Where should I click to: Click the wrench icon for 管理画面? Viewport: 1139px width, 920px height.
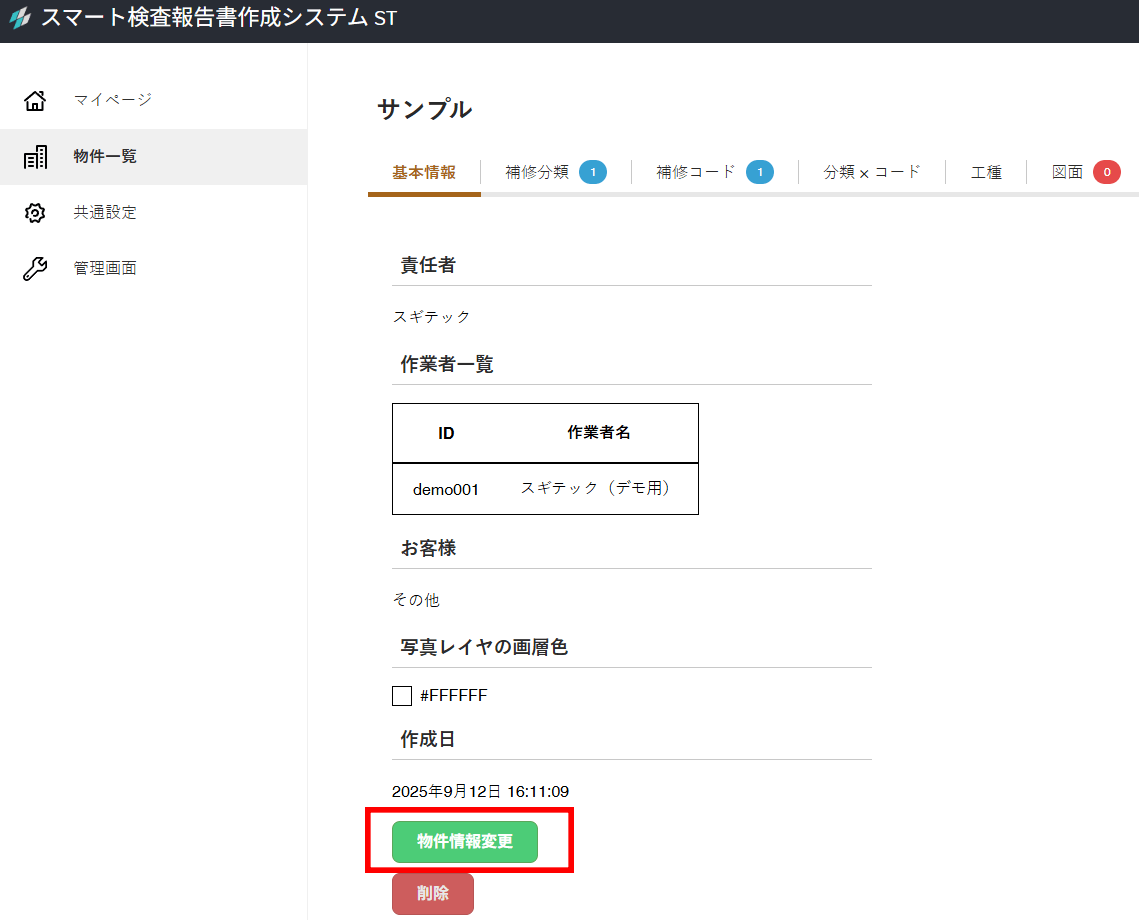[35, 269]
